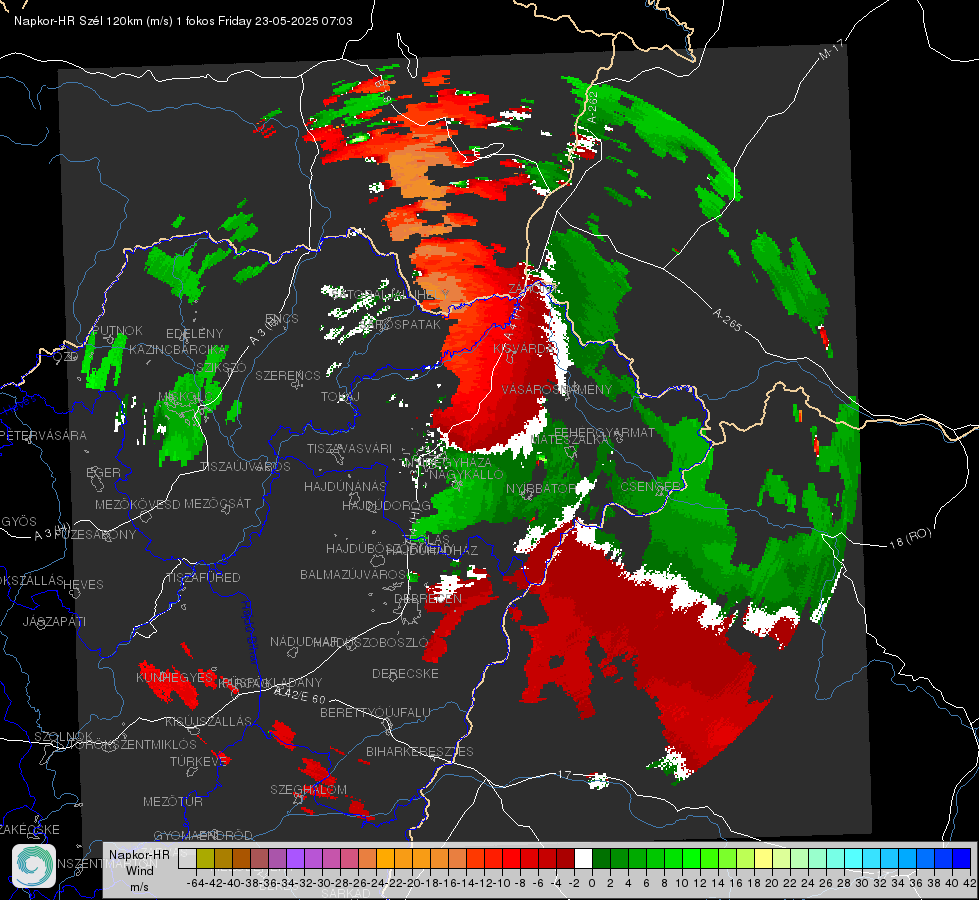Click the TOKAJ city label
The height and width of the screenshot is (900, 979).
340,397
